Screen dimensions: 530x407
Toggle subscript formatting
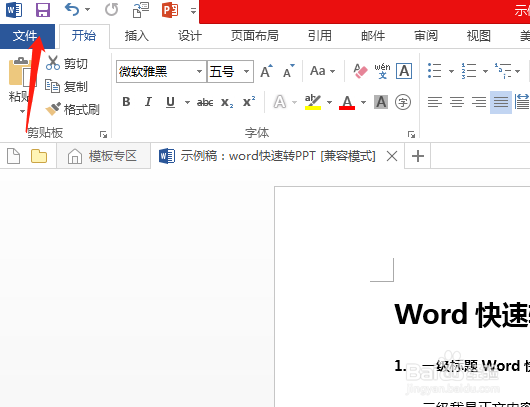(227, 102)
